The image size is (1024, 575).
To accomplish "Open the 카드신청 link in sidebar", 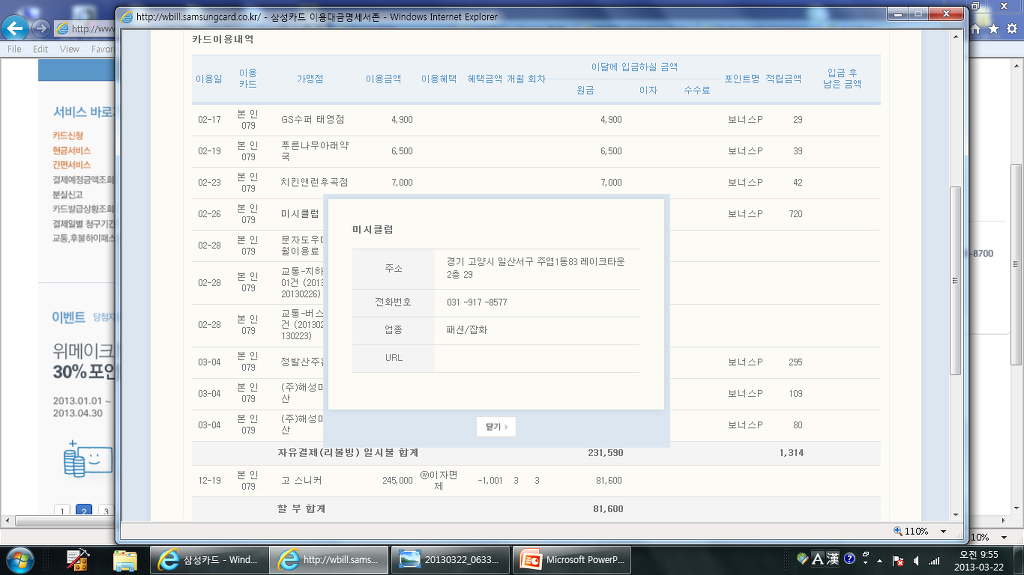I will click(x=68, y=135).
